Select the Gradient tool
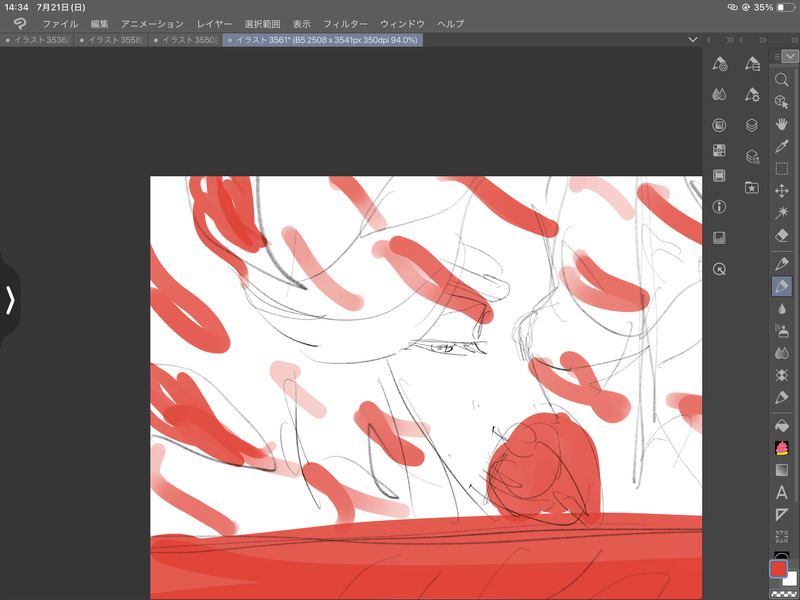Viewport: 800px width, 600px height. coord(781,470)
